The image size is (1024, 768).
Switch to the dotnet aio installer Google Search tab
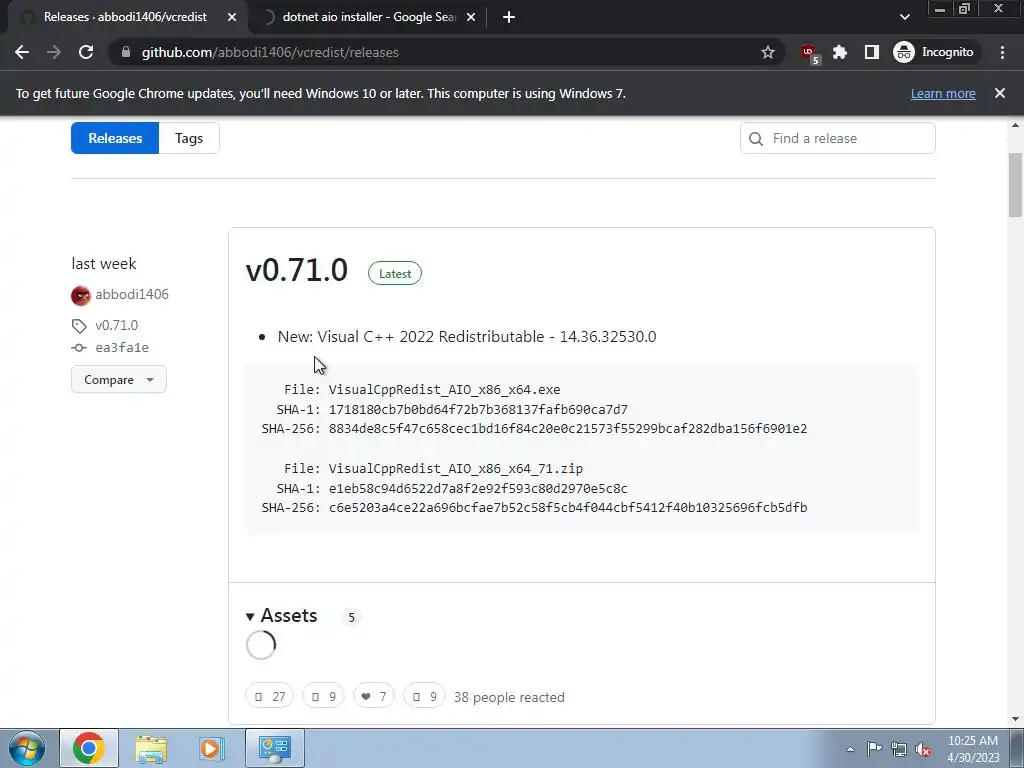pyautogui.click(x=369, y=17)
